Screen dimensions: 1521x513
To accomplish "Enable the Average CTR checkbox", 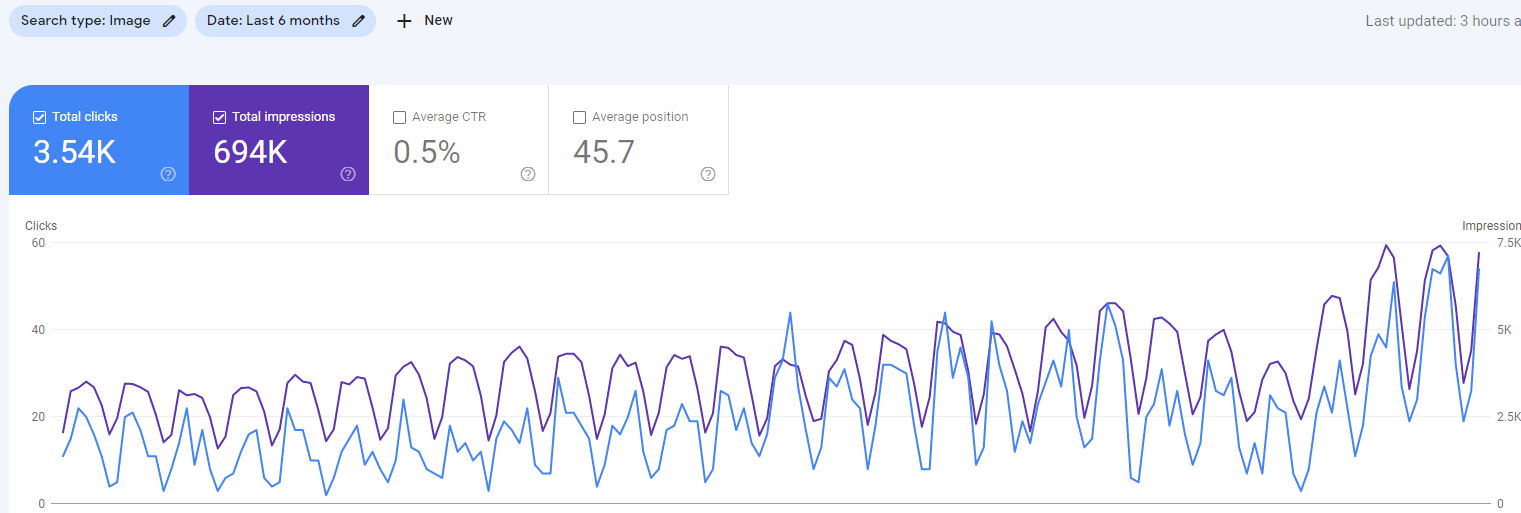I will click(x=400, y=117).
